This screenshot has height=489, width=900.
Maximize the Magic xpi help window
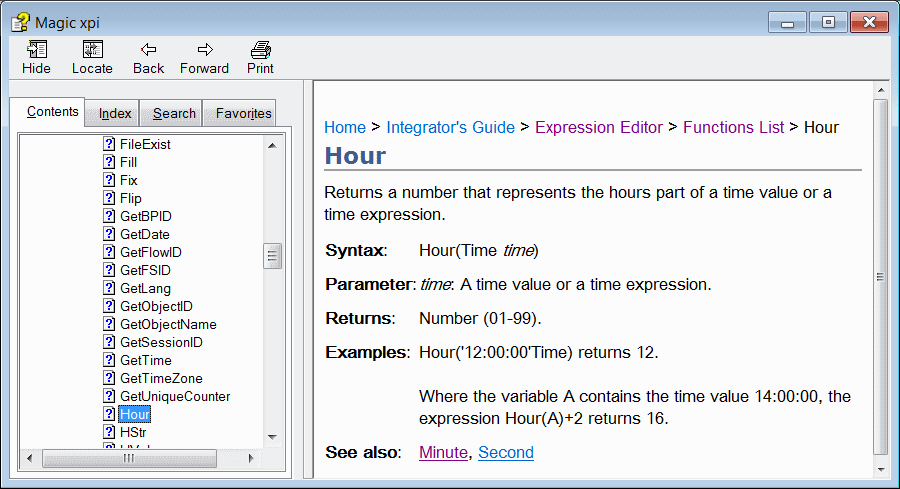pos(828,23)
